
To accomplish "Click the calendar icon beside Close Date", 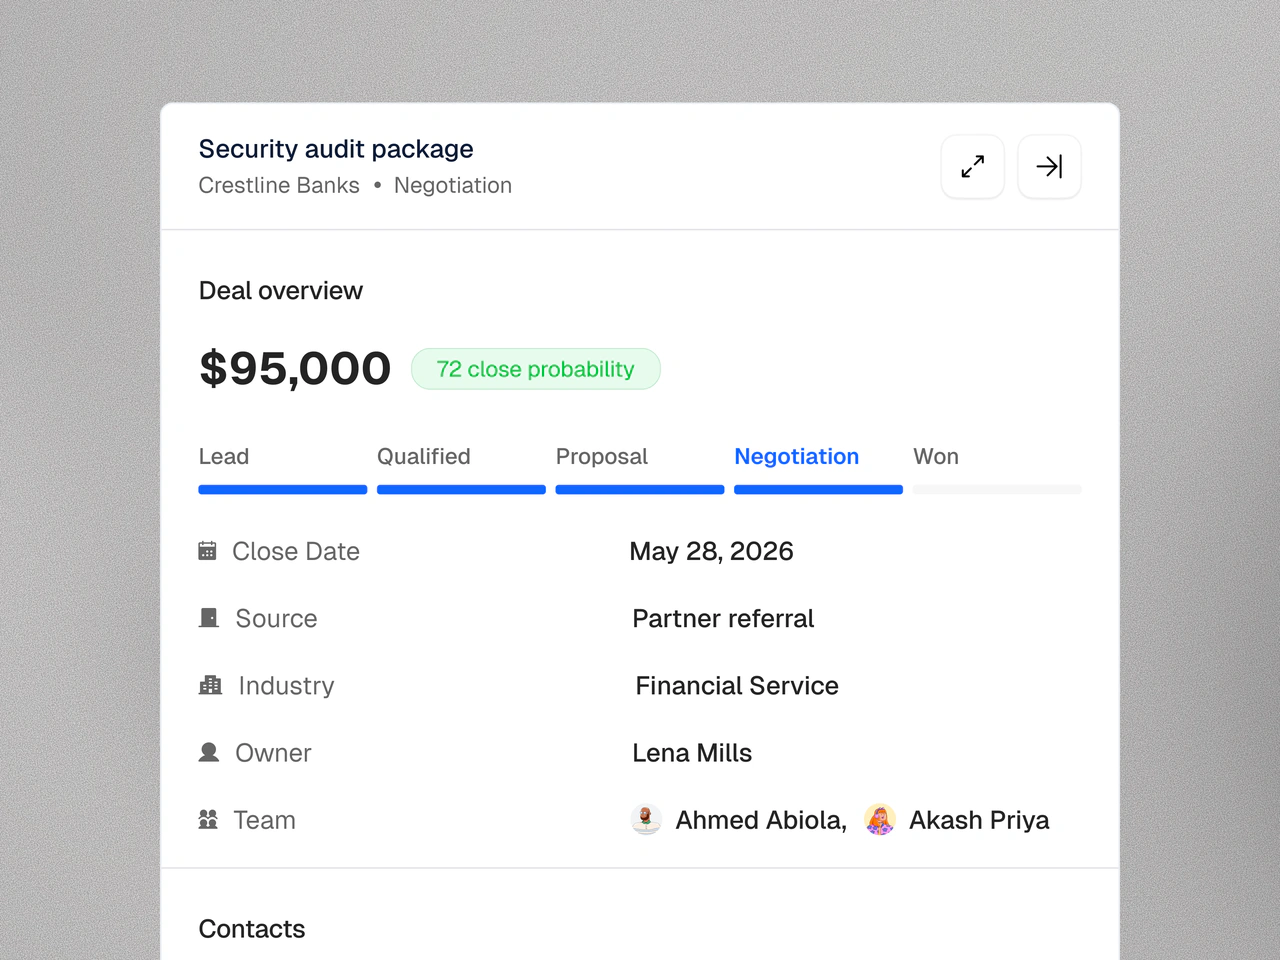I will [x=207, y=551].
